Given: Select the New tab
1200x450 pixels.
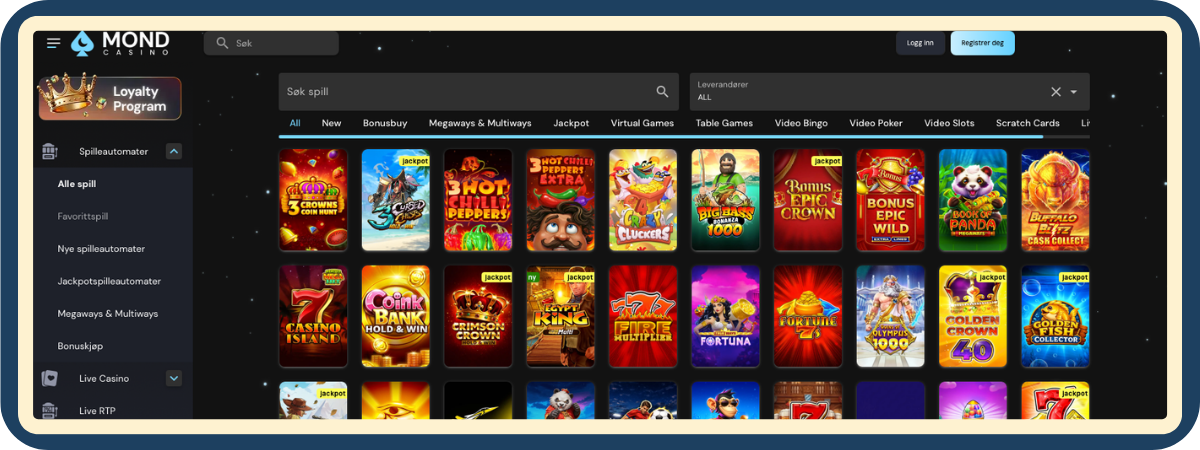Looking at the screenshot, I should [331, 123].
